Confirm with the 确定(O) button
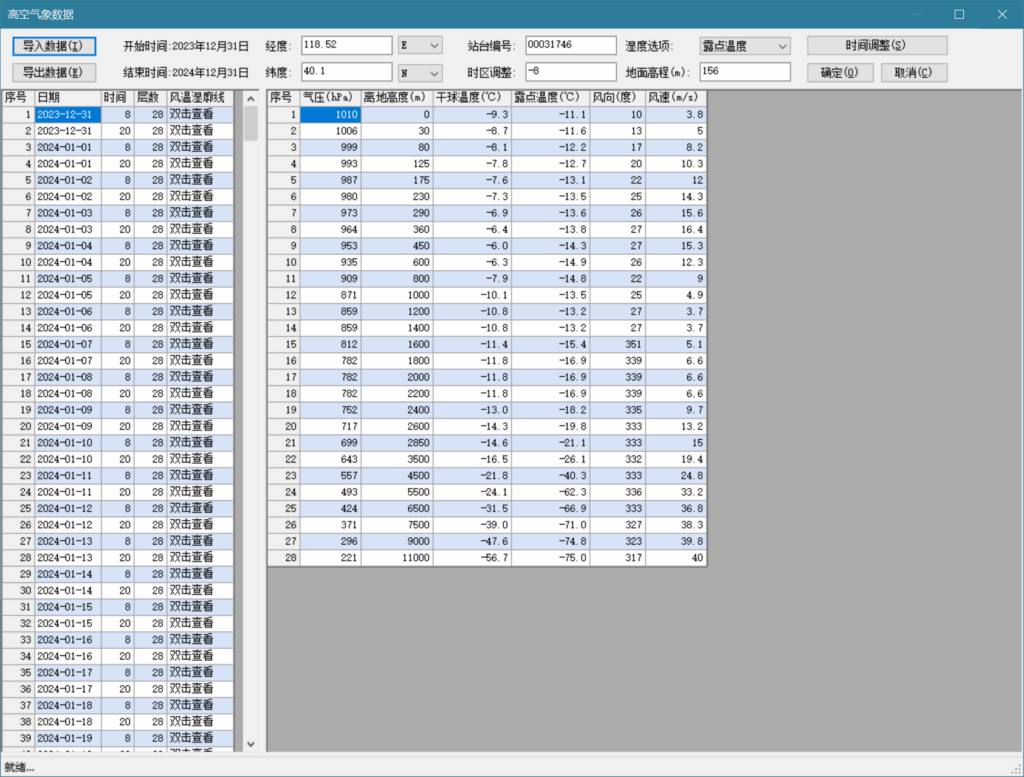This screenshot has height=777, width=1024. tap(839, 73)
